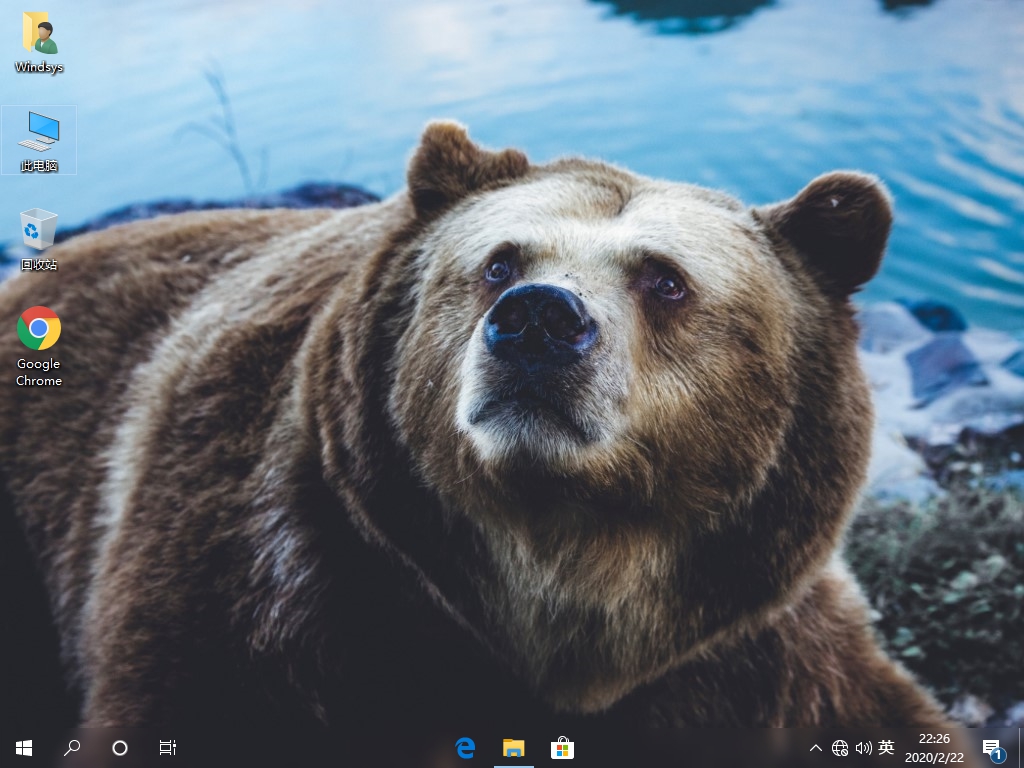Open the clock showing 22:26
Image resolution: width=1024 pixels, height=768 pixels.
[934, 739]
